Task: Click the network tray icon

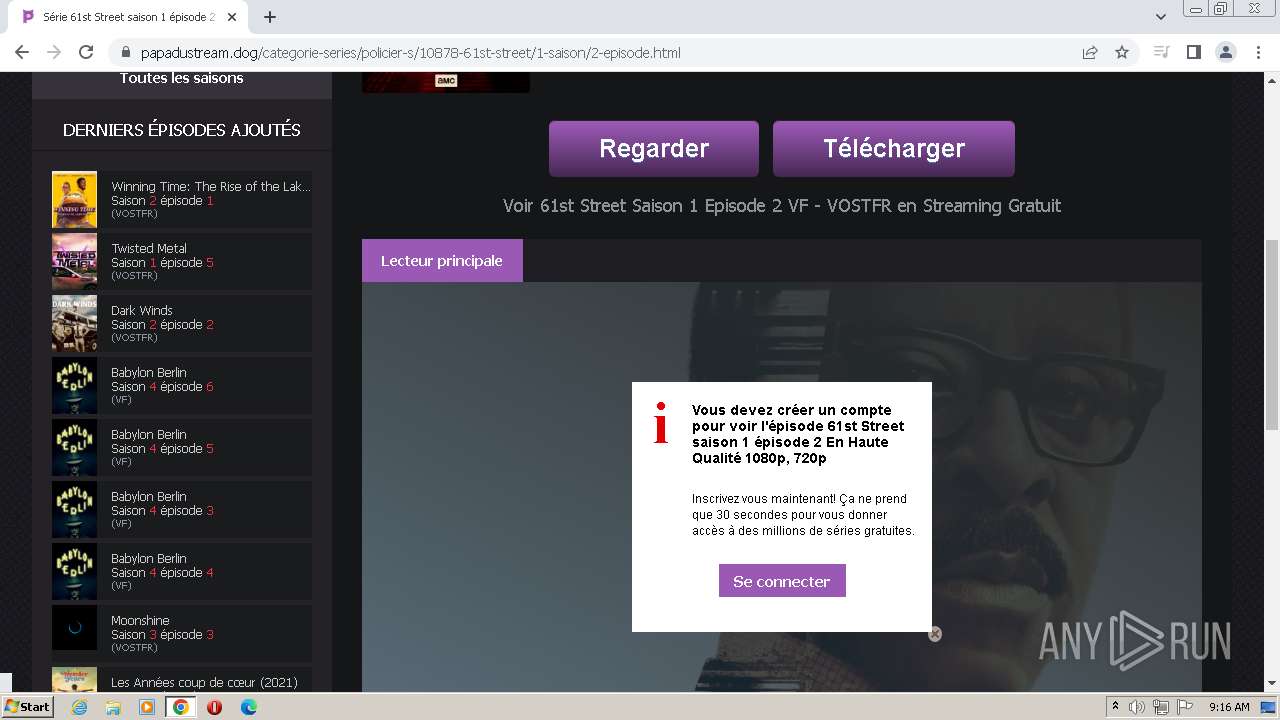Action: pyautogui.click(x=1160, y=707)
